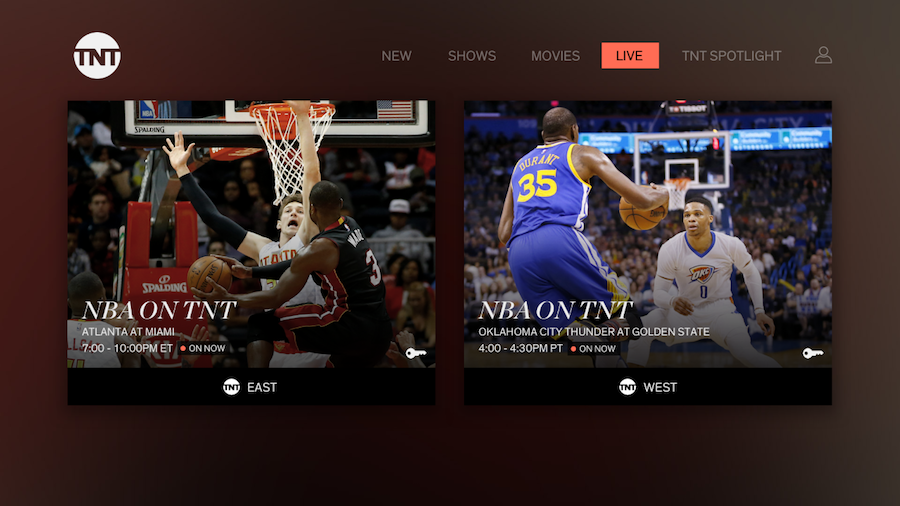This screenshot has width=900, height=506.
Task: Click ON NOW badge for Atlanta at Miami
Action: coord(203,348)
